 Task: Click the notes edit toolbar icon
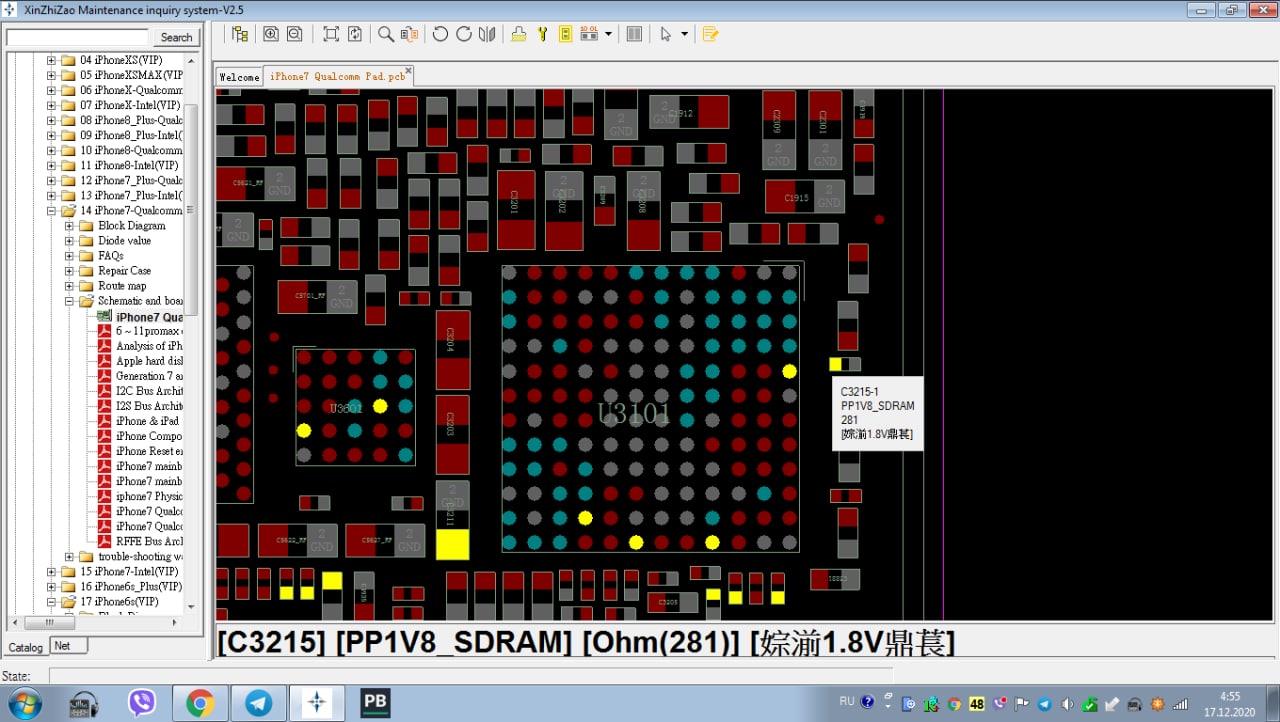pos(710,34)
